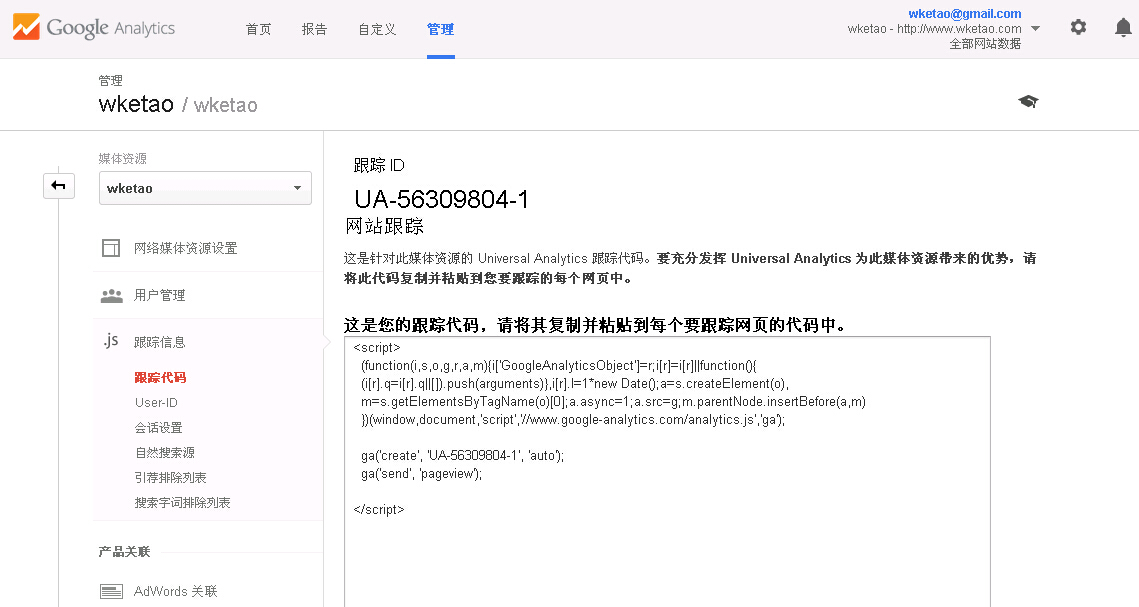Open the 报告 tab
1139x607 pixels.
coord(314,29)
